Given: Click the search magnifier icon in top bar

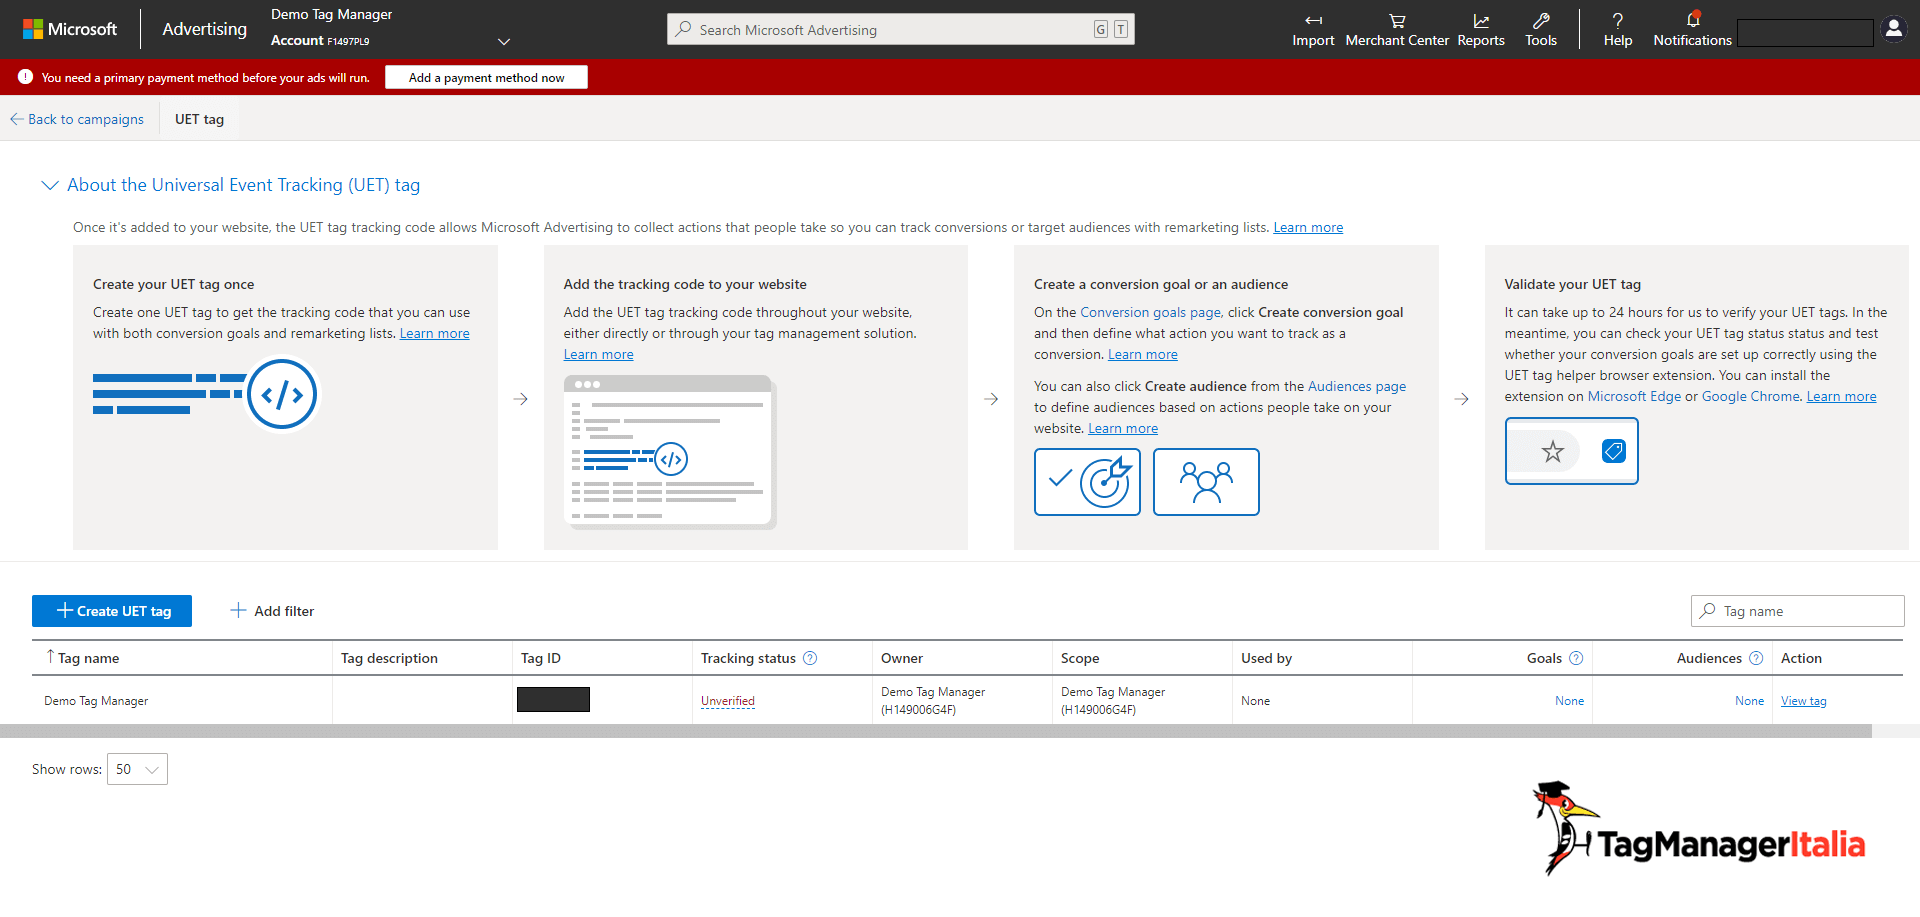Looking at the screenshot, I should (x=683, y=29).
